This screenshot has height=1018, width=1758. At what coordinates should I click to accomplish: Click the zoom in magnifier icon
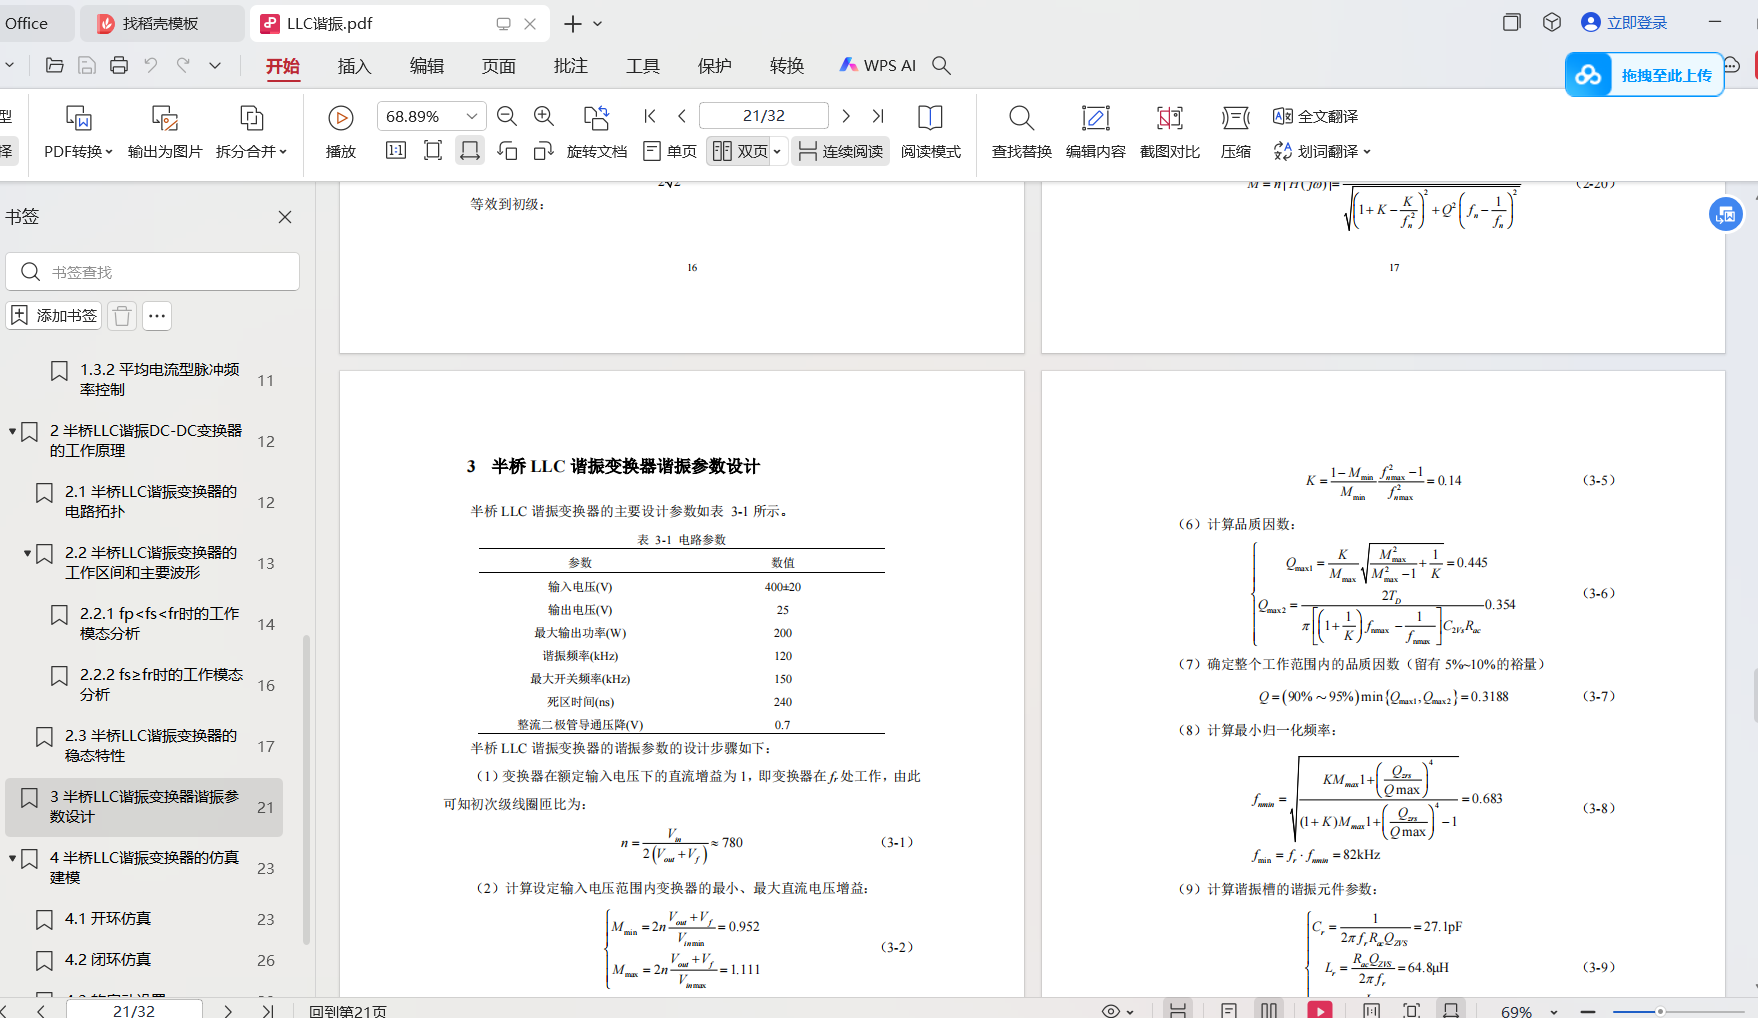544,117
